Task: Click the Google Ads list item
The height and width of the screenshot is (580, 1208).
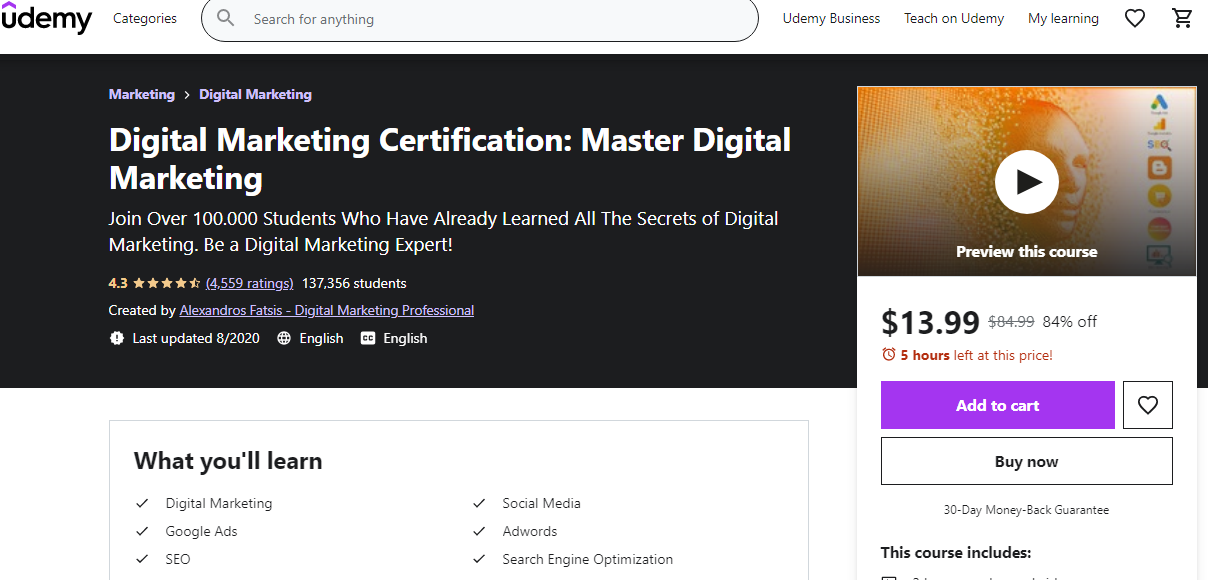Action: point(202,531)
